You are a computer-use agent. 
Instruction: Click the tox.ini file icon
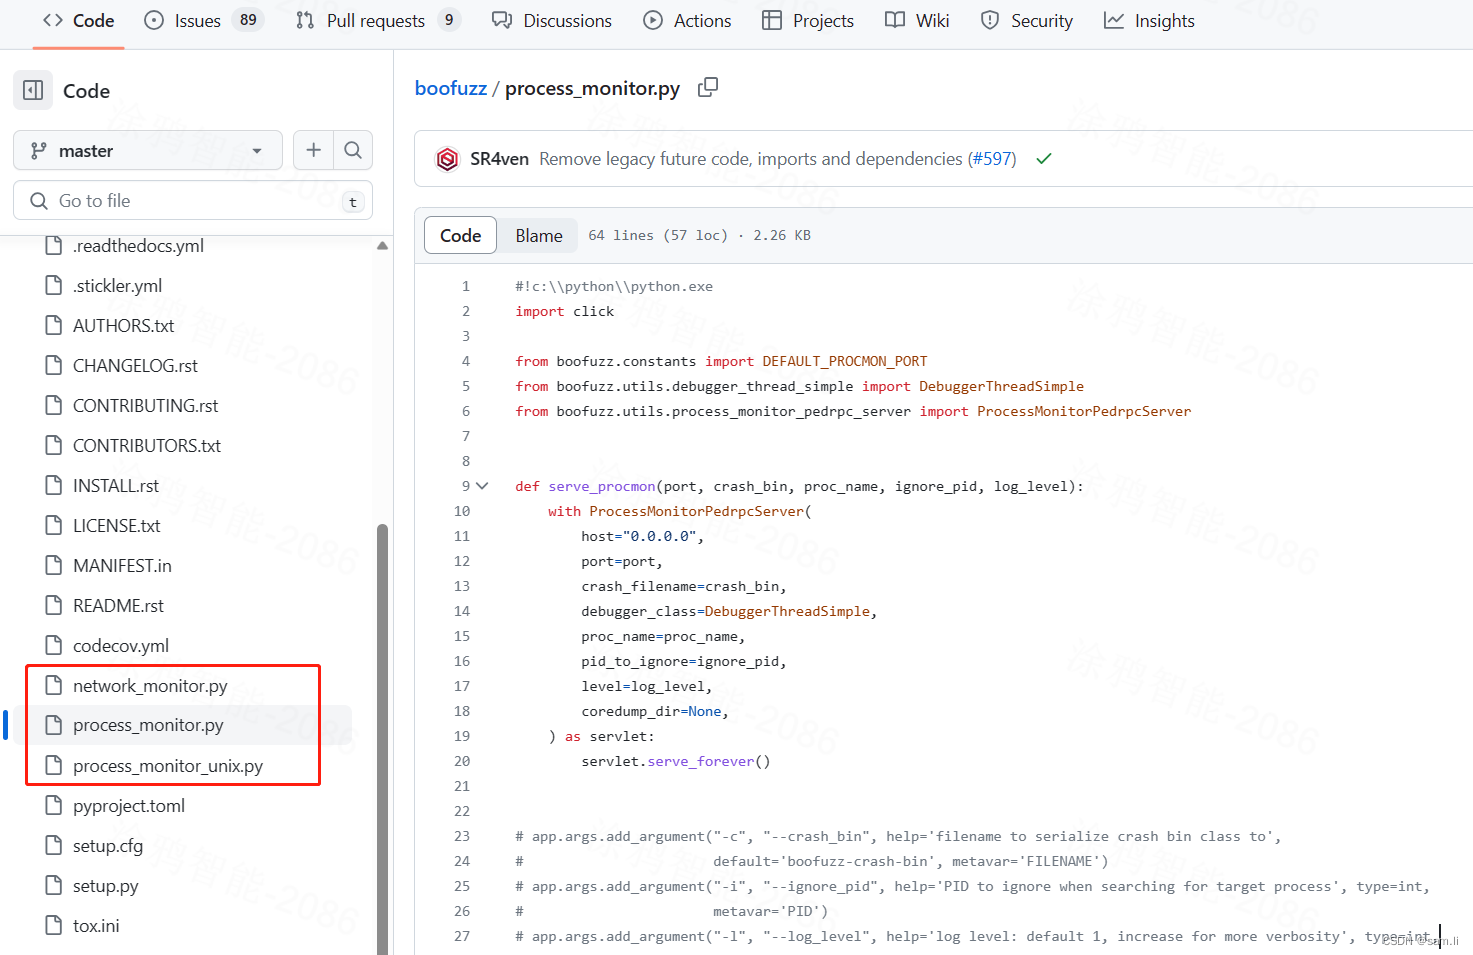pos(54,925)
